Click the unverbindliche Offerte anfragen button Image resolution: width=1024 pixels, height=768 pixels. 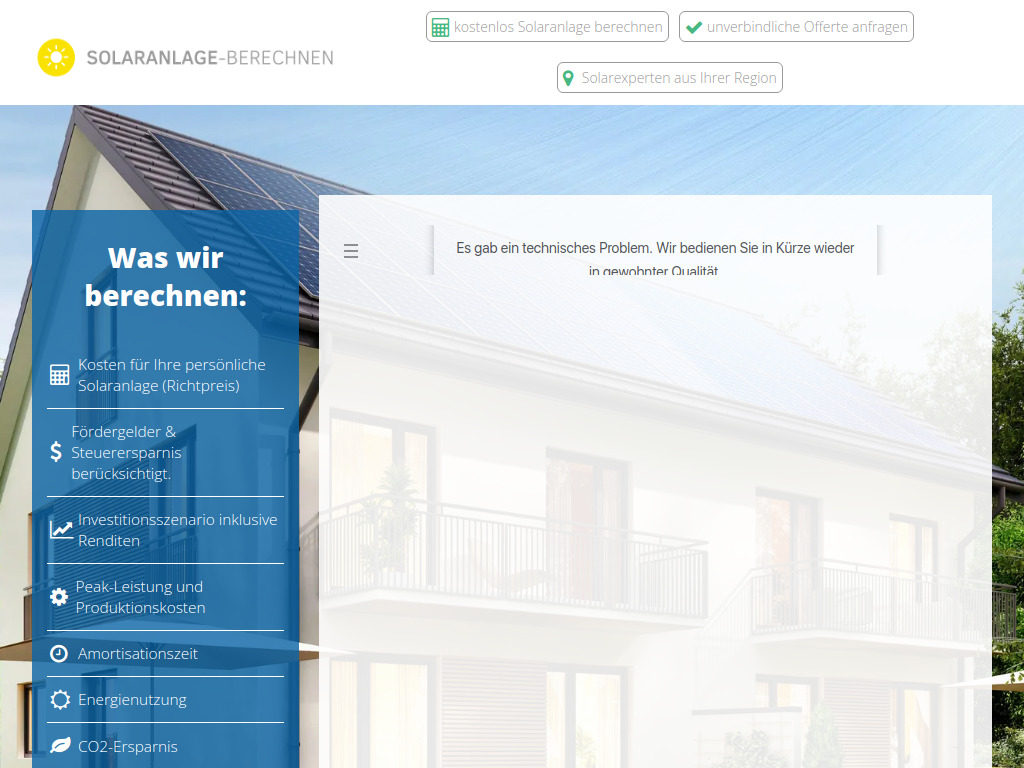click(796, 27)
